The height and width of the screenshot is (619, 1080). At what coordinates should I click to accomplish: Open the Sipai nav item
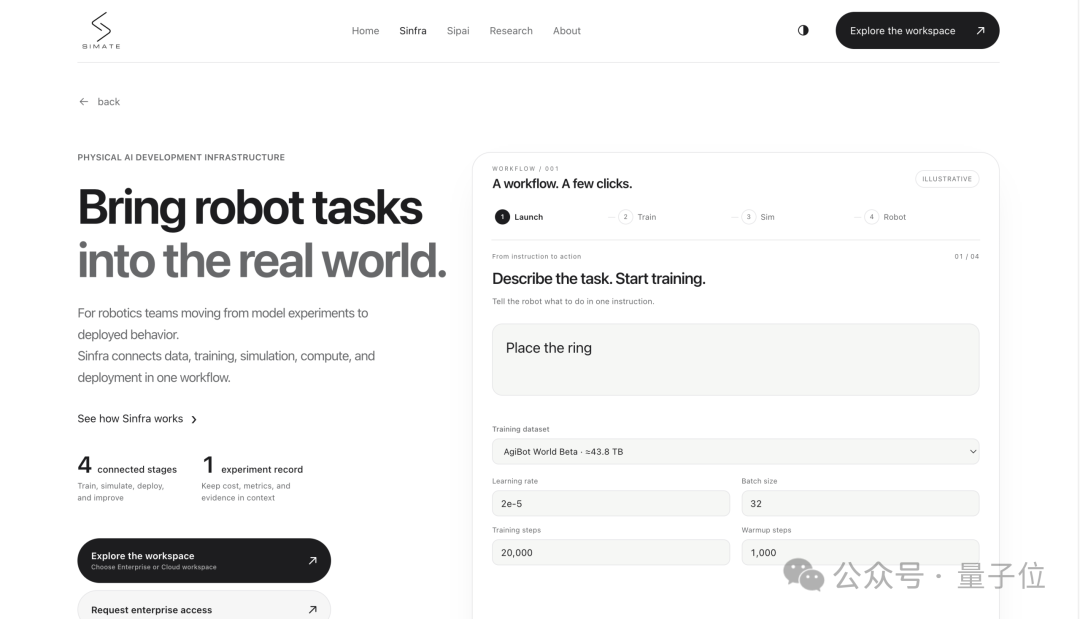point(458,31)
